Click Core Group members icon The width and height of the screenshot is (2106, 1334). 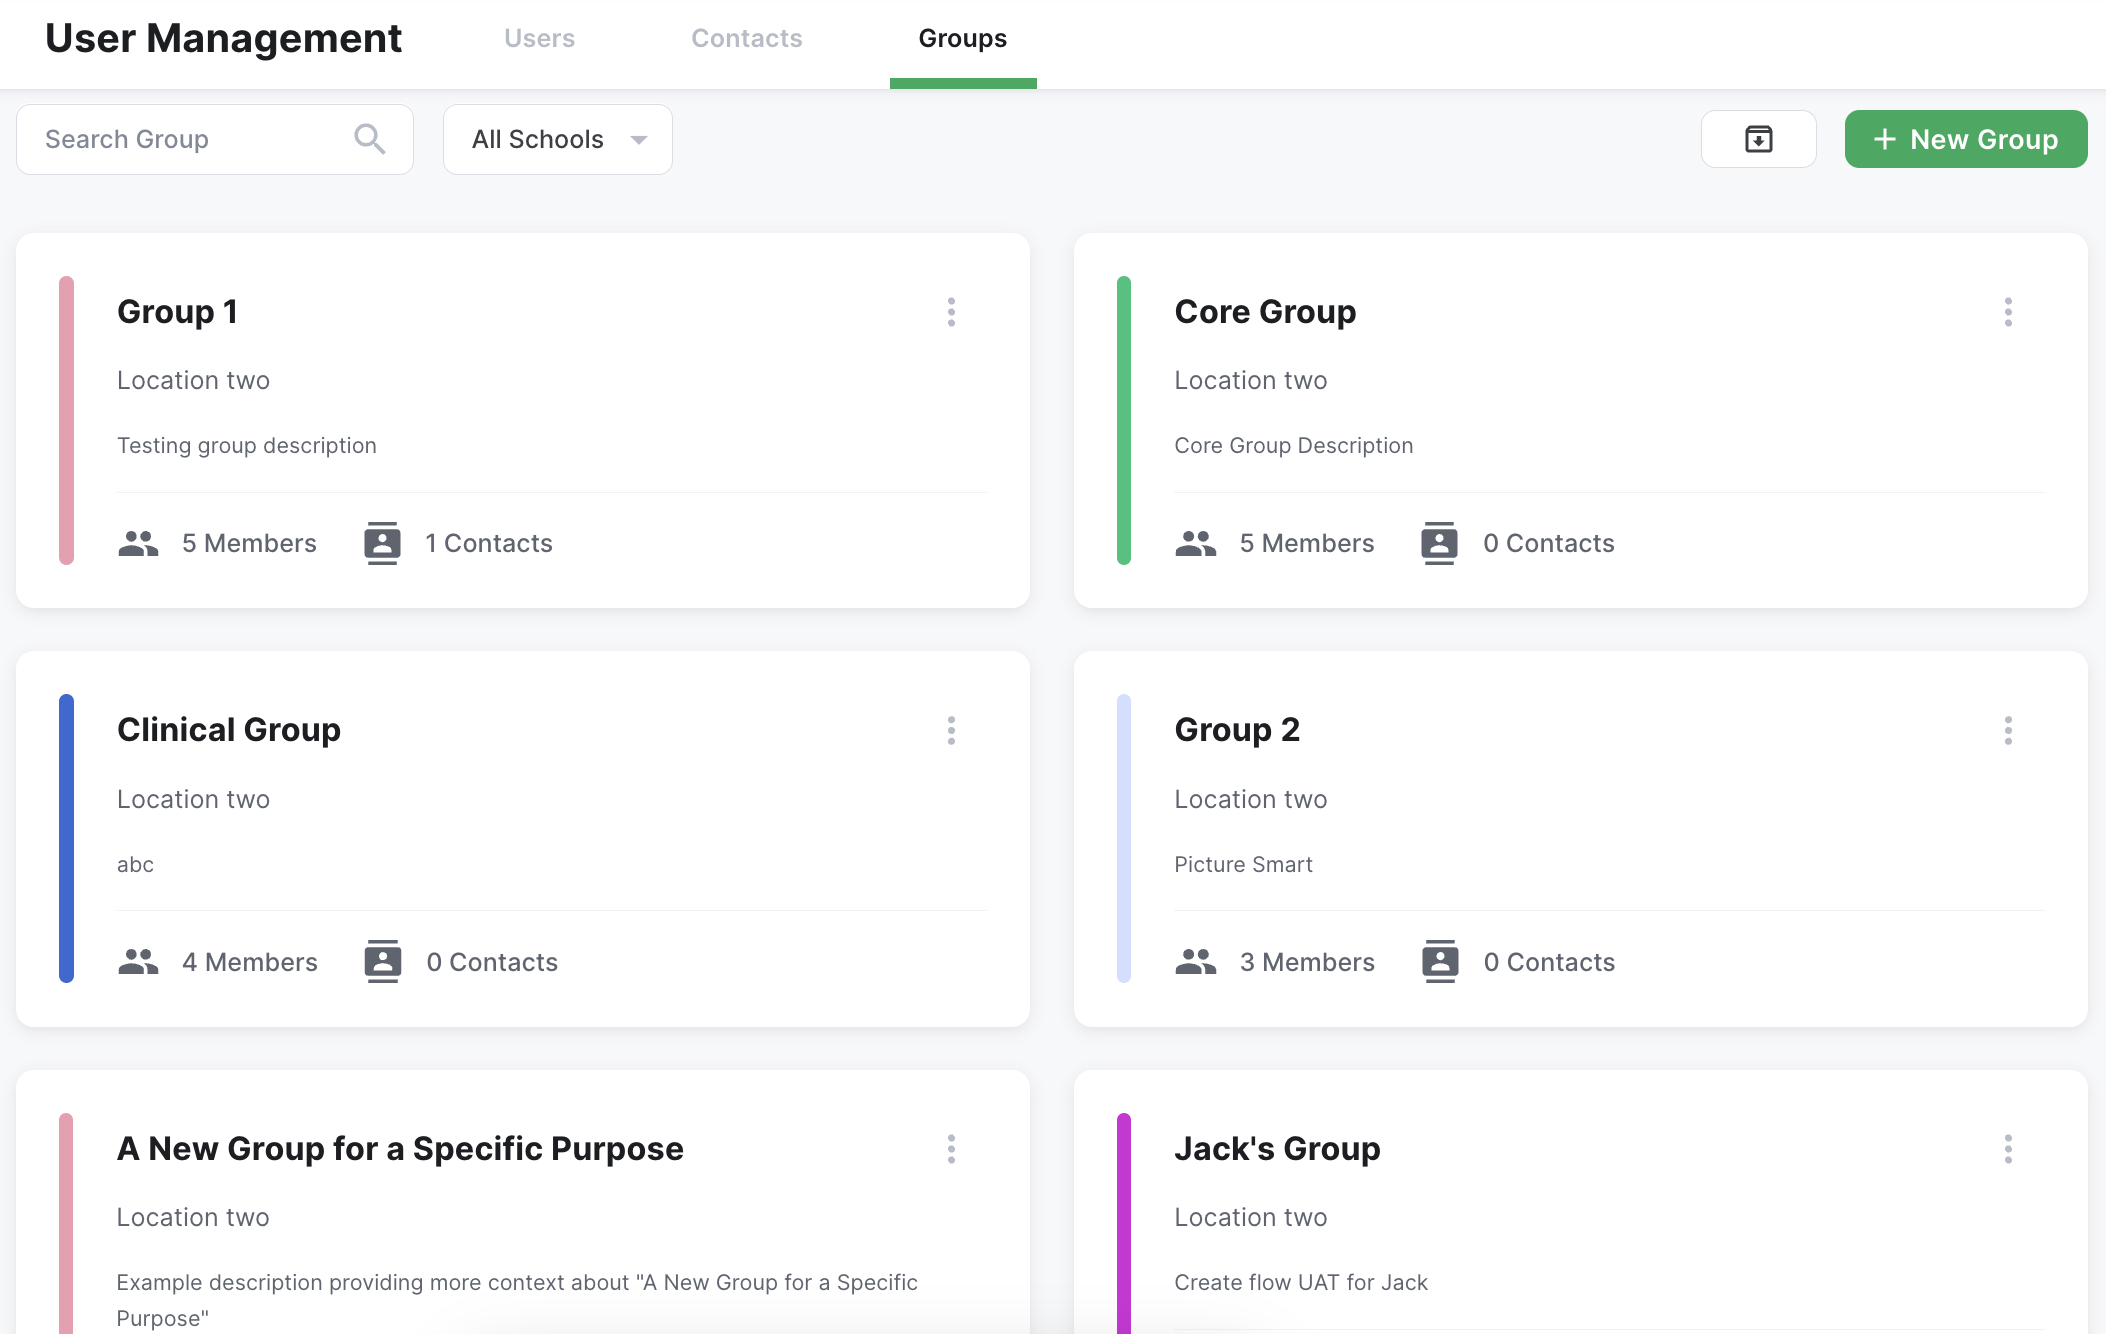[x=1196, y=543]
